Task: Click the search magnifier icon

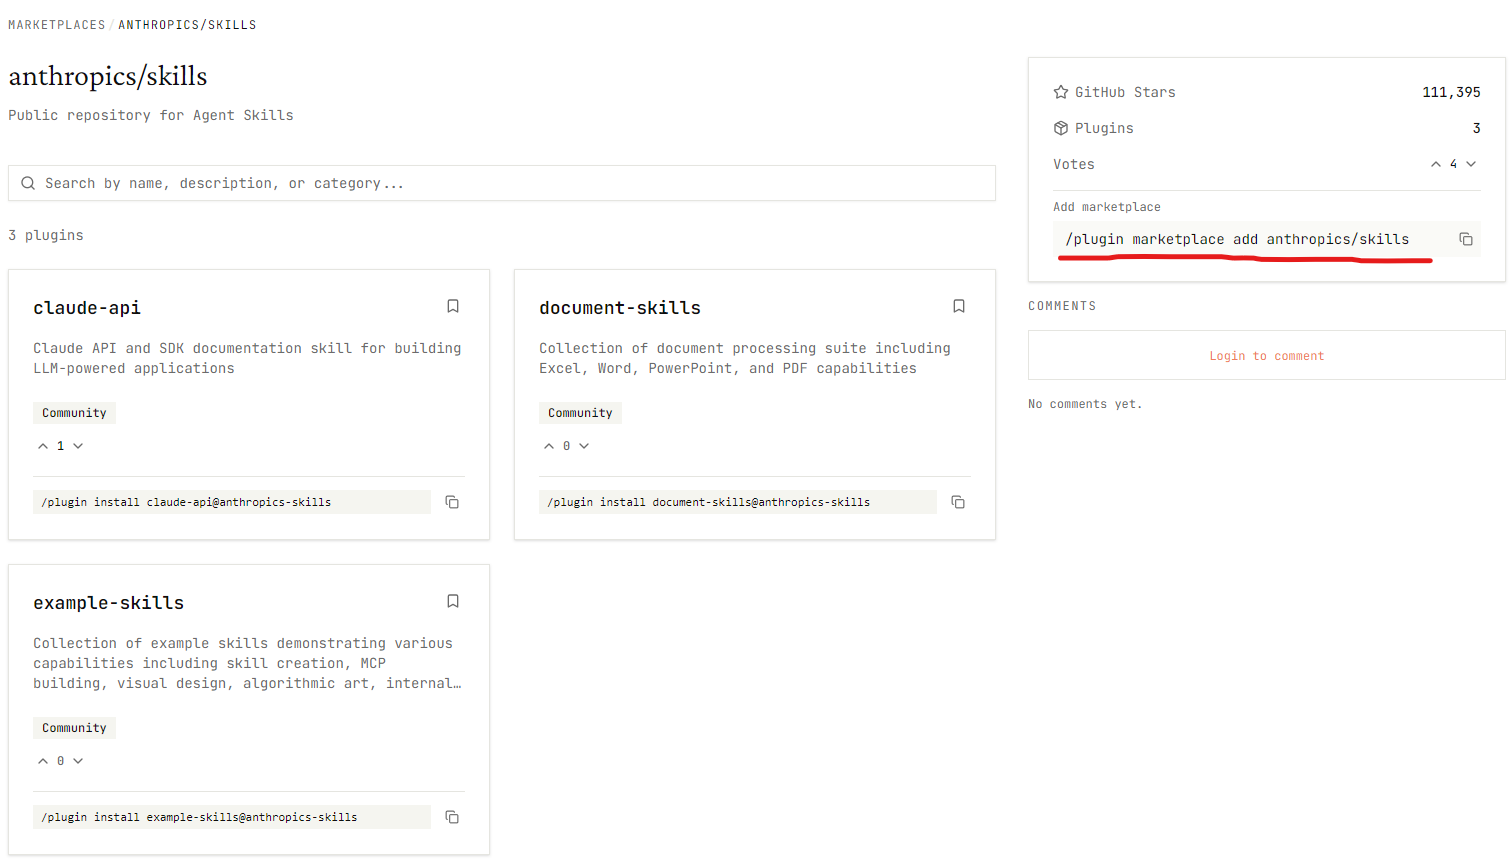Action: point(28,183)
